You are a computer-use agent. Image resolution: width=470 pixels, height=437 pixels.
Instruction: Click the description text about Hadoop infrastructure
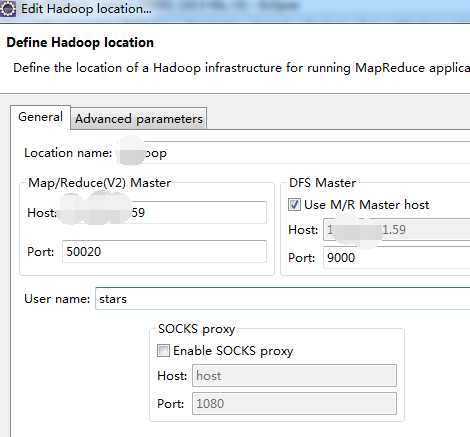pos(241,68)
